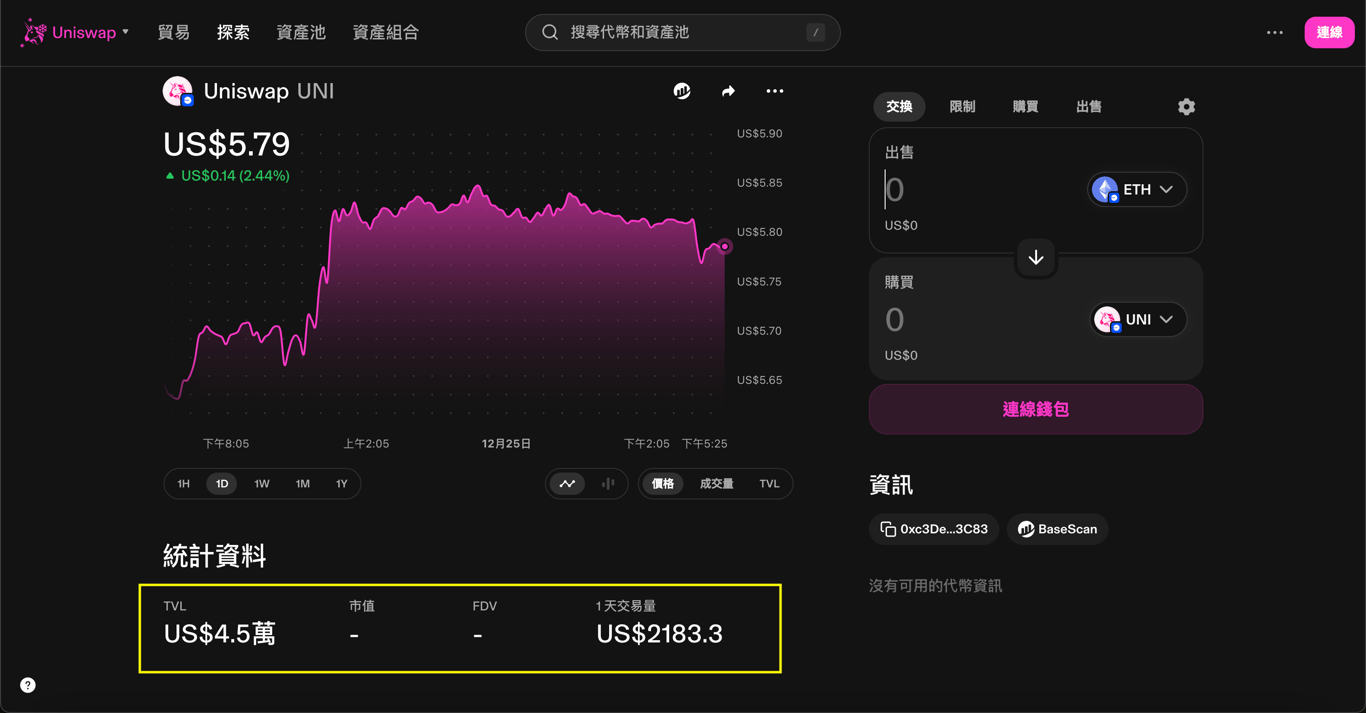Show the TVL chart
The image size is (1366, 713).
pos(769,484)
